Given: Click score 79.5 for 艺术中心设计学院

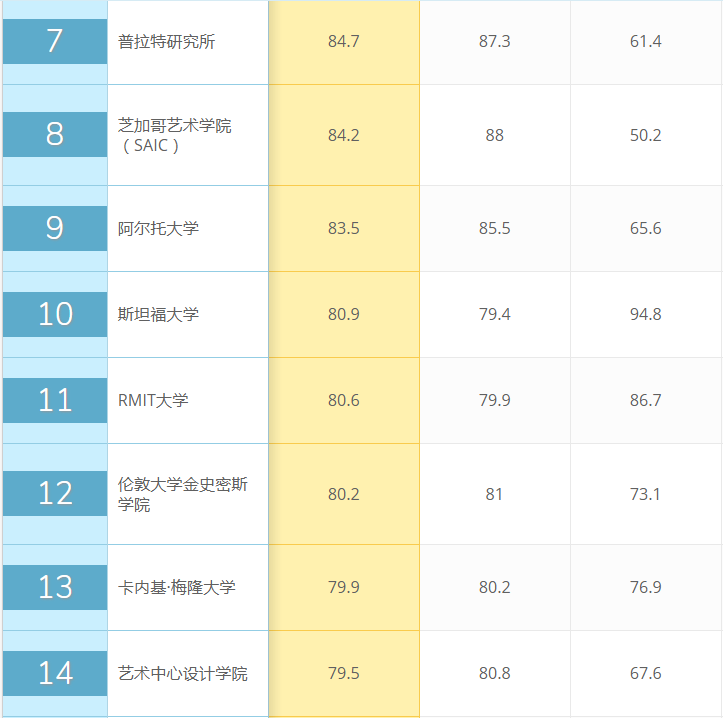Looking at the screenshot, I should click(x=344, y=673).
